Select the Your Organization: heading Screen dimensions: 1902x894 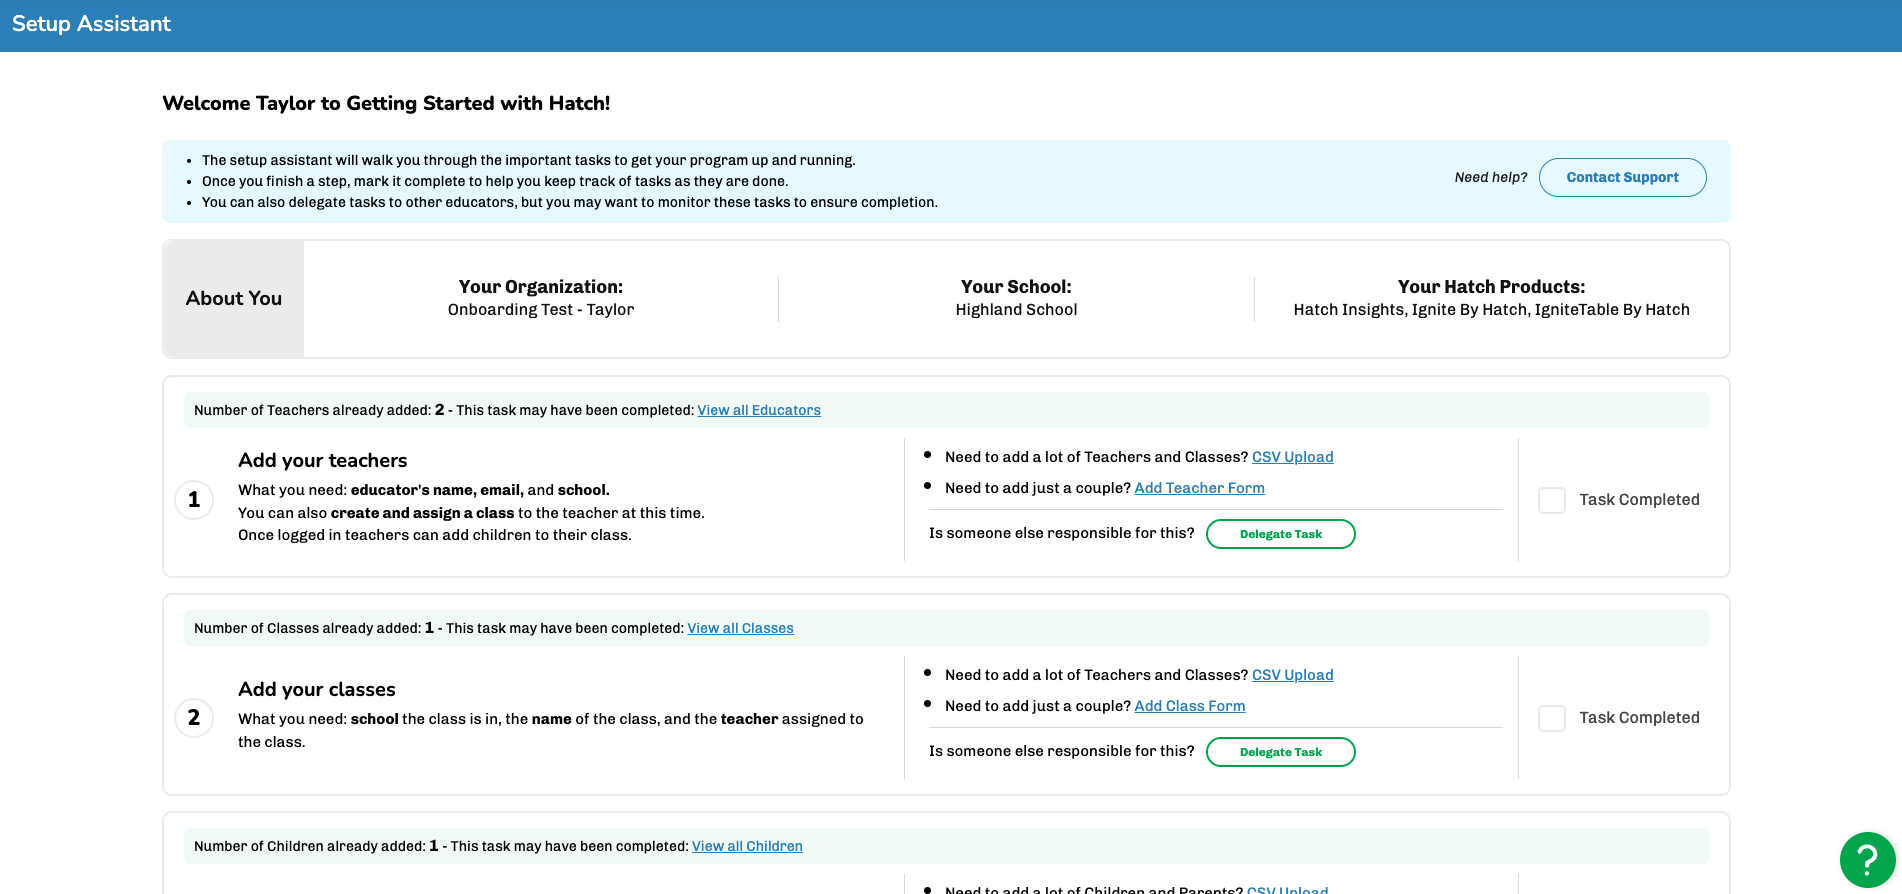tap(541, 287)
